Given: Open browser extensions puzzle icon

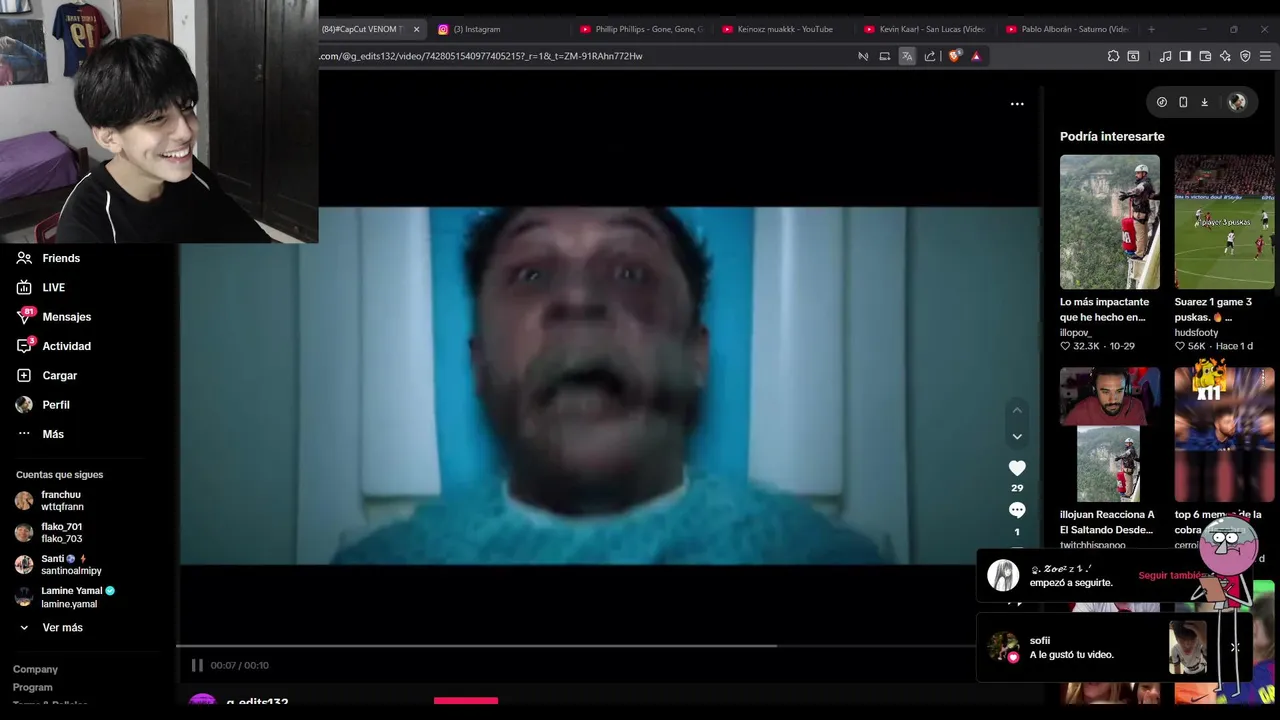Looking at the screenshot, I should [x=1113, y=56].
